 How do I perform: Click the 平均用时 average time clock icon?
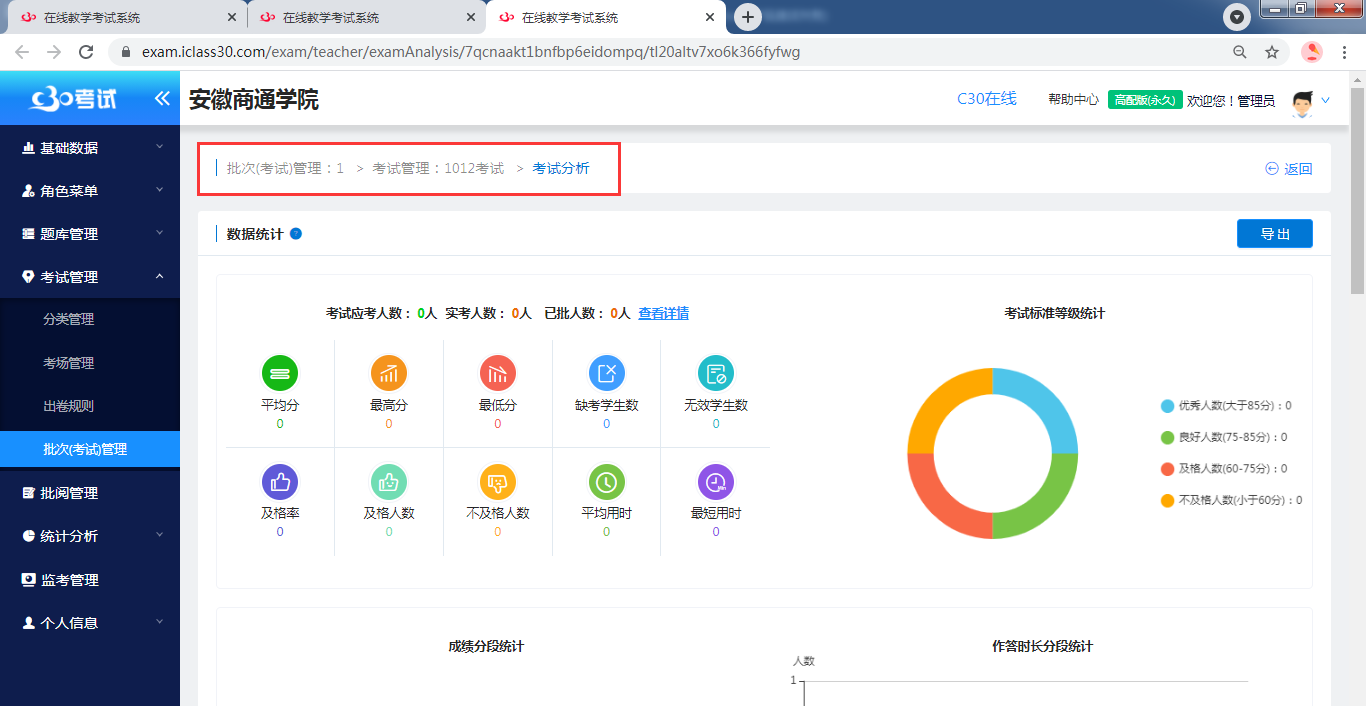(606, 481)
